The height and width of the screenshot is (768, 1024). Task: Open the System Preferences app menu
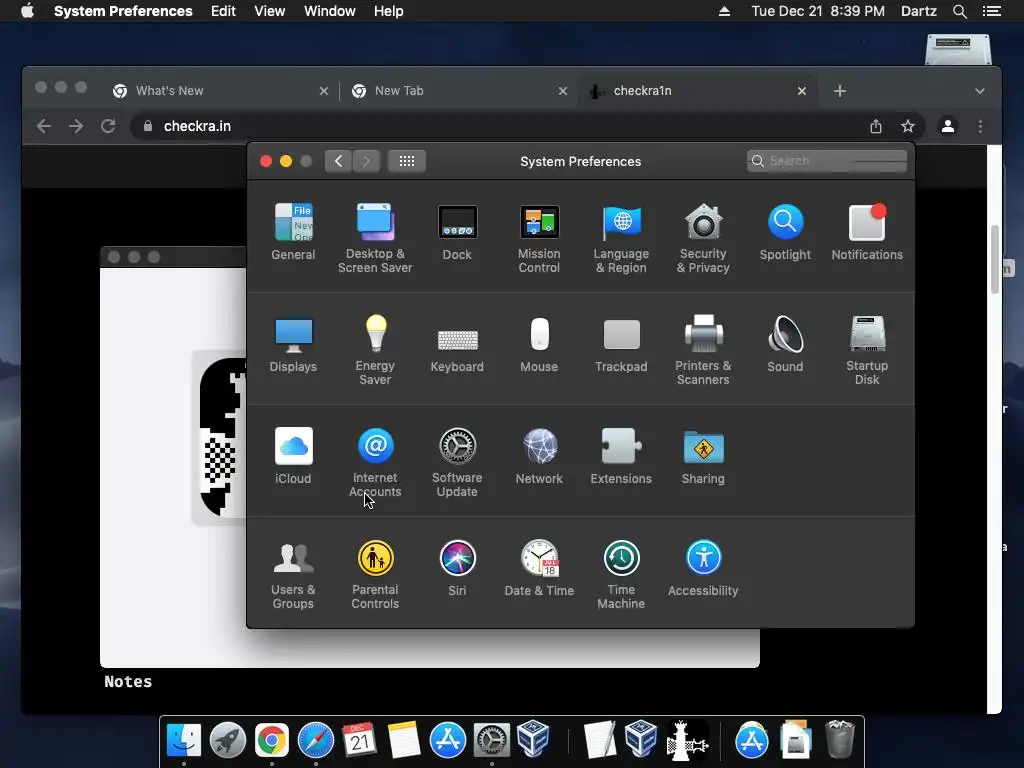point(123,11)
